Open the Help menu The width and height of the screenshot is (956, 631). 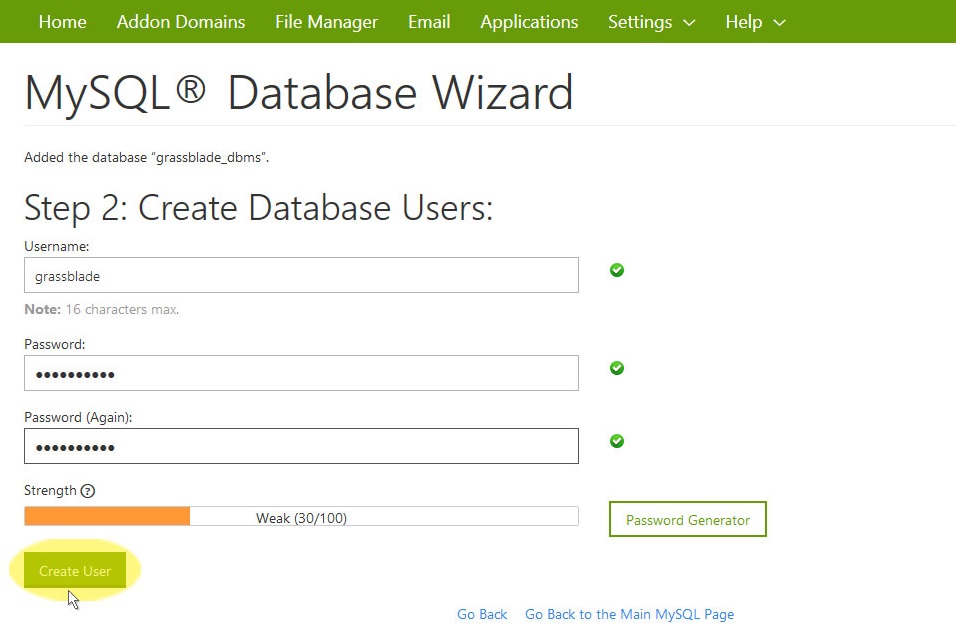click(x=755, y=22)
